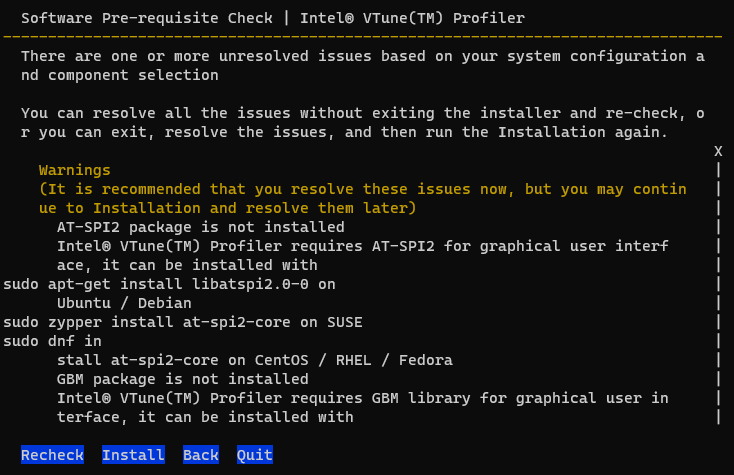Select the Install button
The width and height of the screenshot is (734, 475).
[133, 455]
